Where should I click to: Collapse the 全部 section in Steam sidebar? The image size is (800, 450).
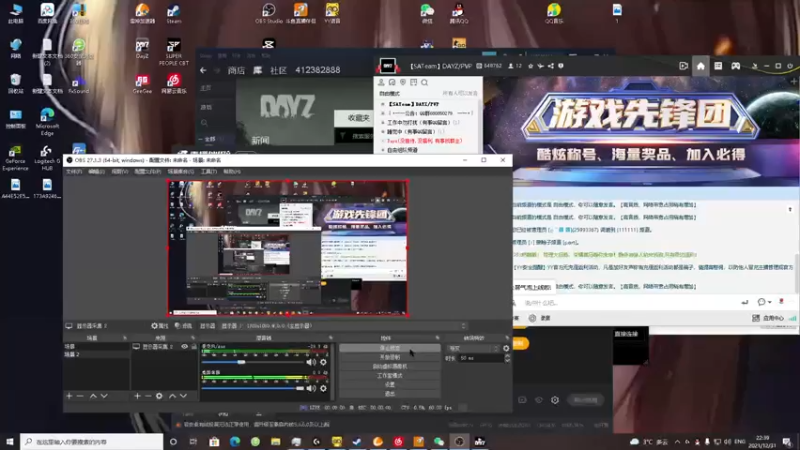click(x=201, y=139)
